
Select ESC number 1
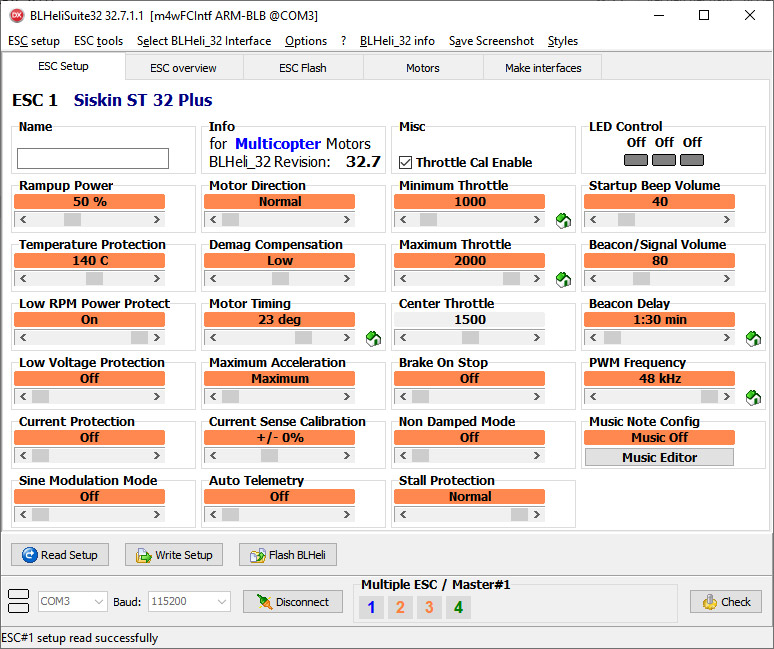coord(371,607)
